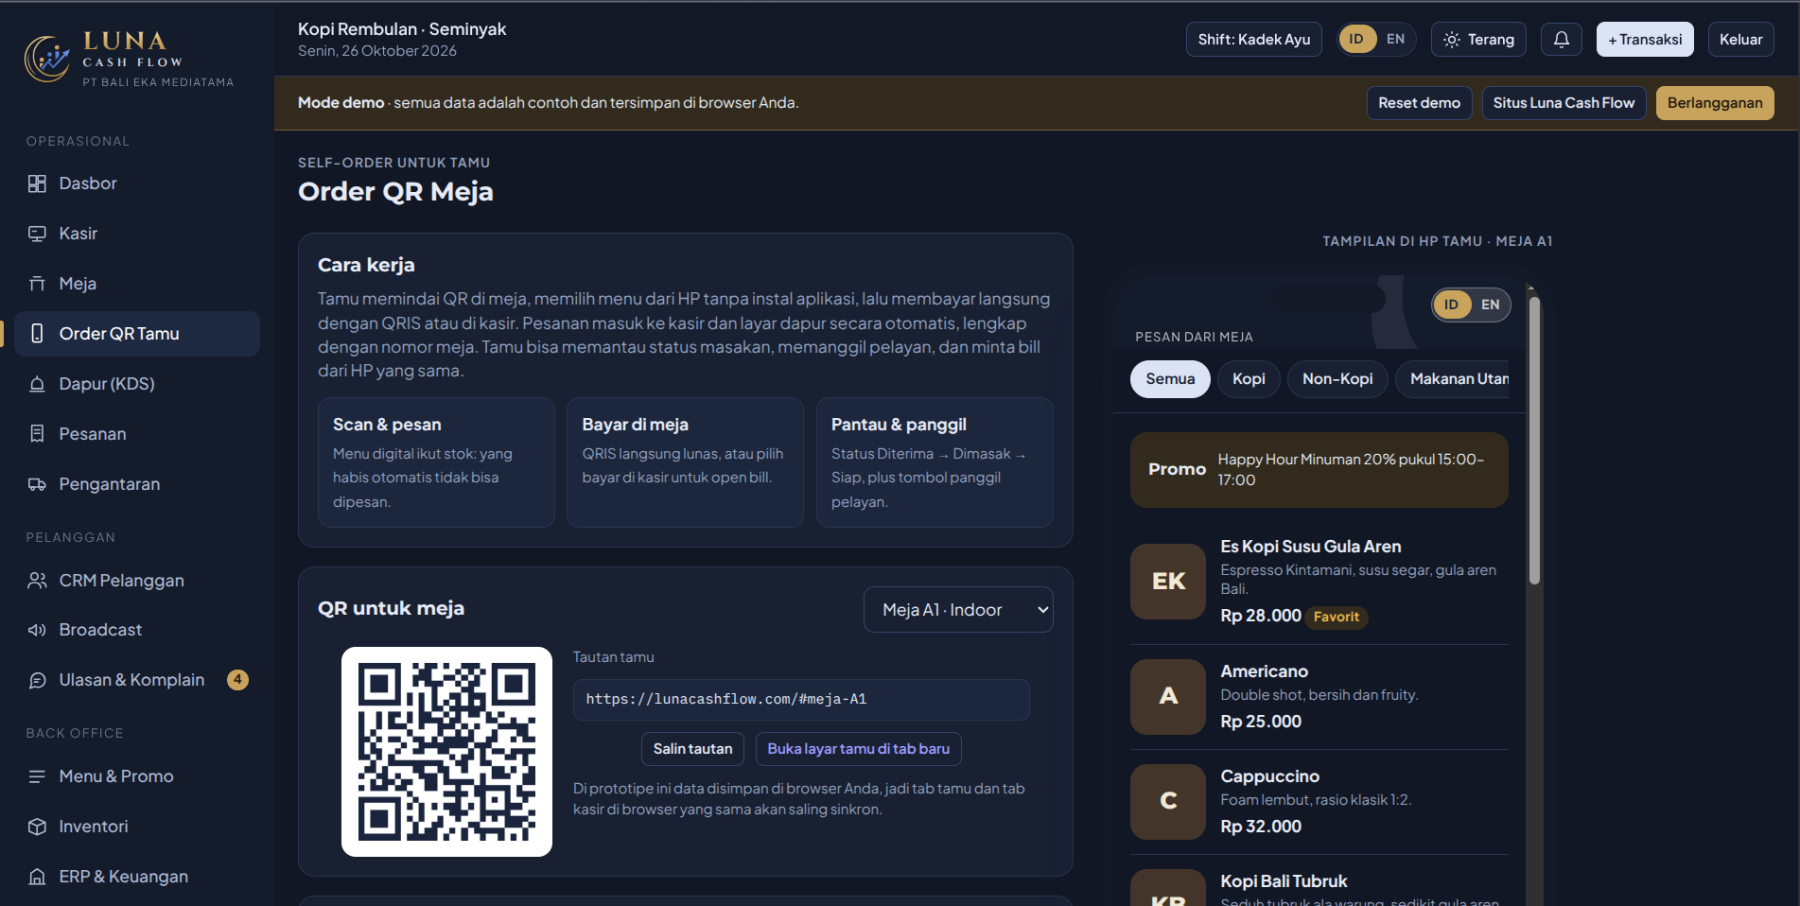Click the Berlangganan button
Screen dimensions: 1800x906
[x=1715, y=103]
